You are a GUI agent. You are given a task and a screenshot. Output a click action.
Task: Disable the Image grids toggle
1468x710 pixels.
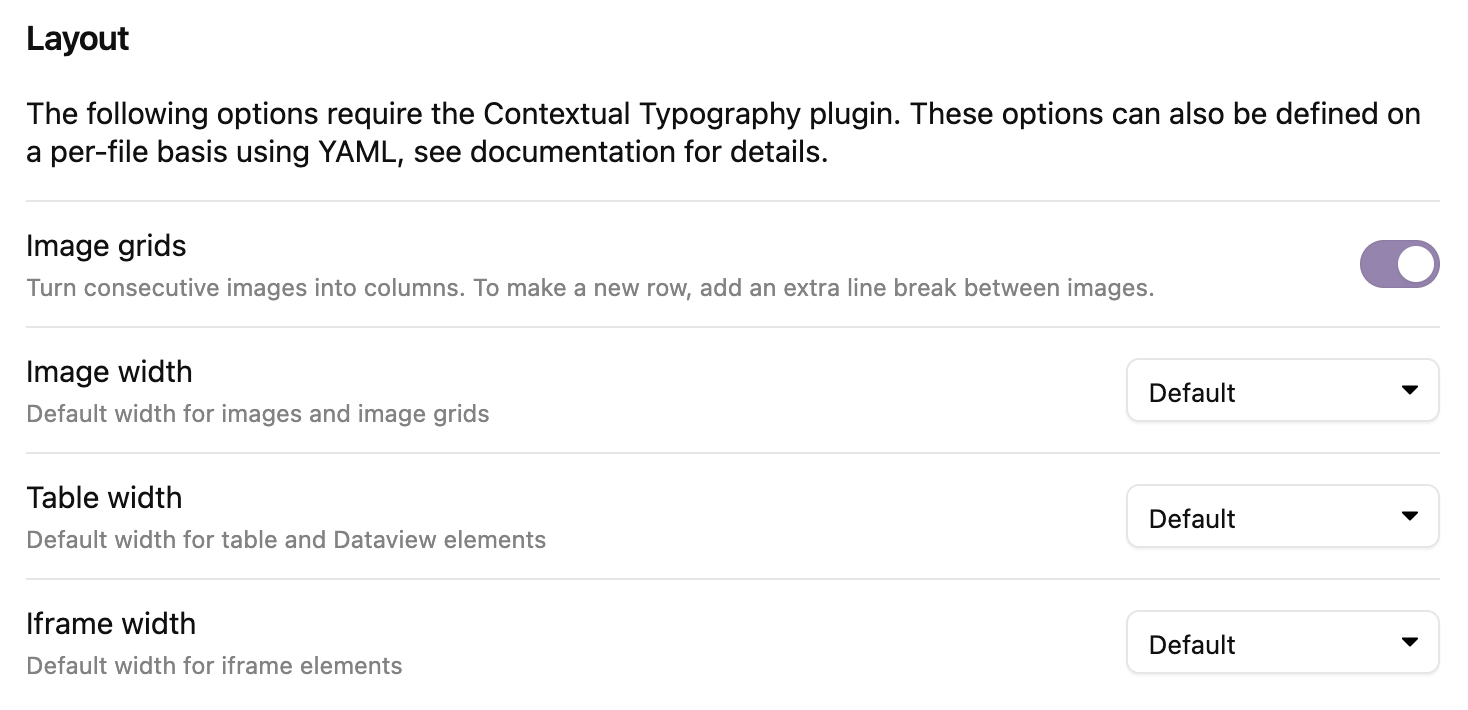(1399, 264)
